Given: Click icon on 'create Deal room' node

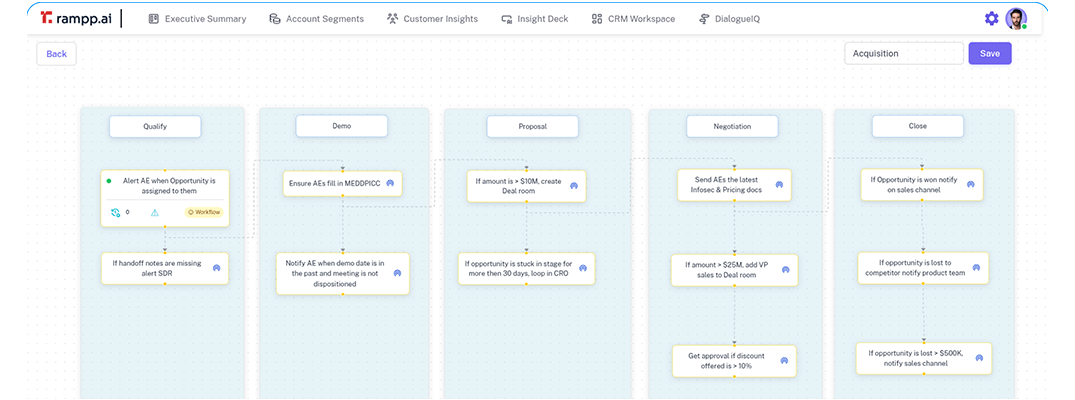Looking at the screenshot, I should 574,185.
